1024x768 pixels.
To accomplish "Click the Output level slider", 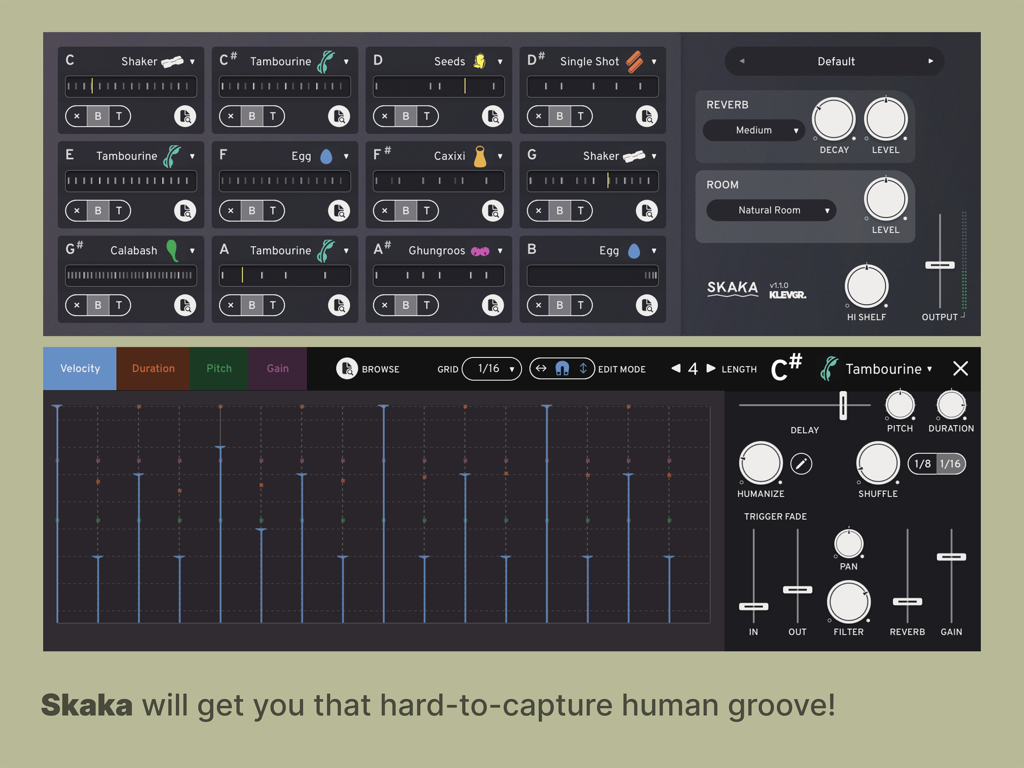I will (939, 264).
